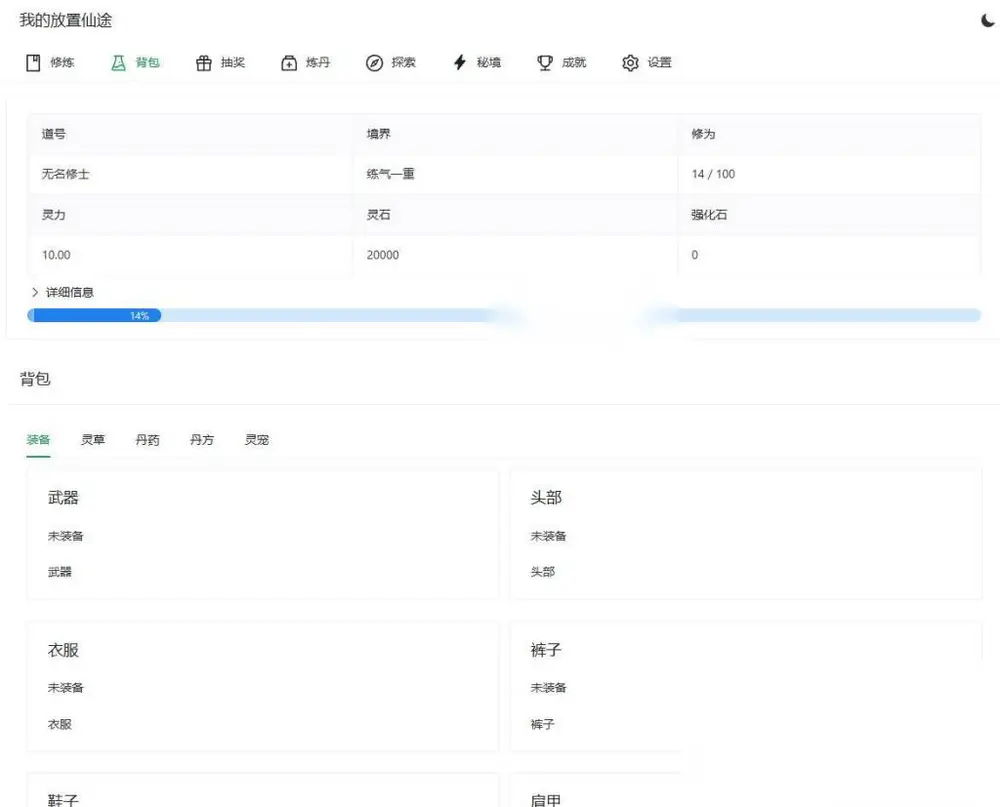Select the 背包 menu label
This screenshot has height=807, width=1000.
(147, 63)
